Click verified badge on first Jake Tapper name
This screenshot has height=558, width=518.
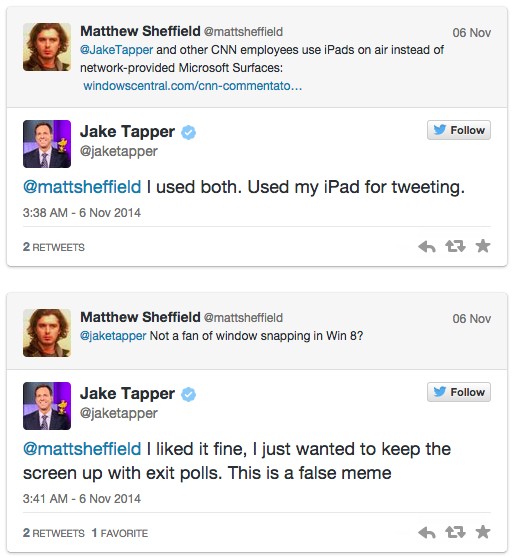189,132
